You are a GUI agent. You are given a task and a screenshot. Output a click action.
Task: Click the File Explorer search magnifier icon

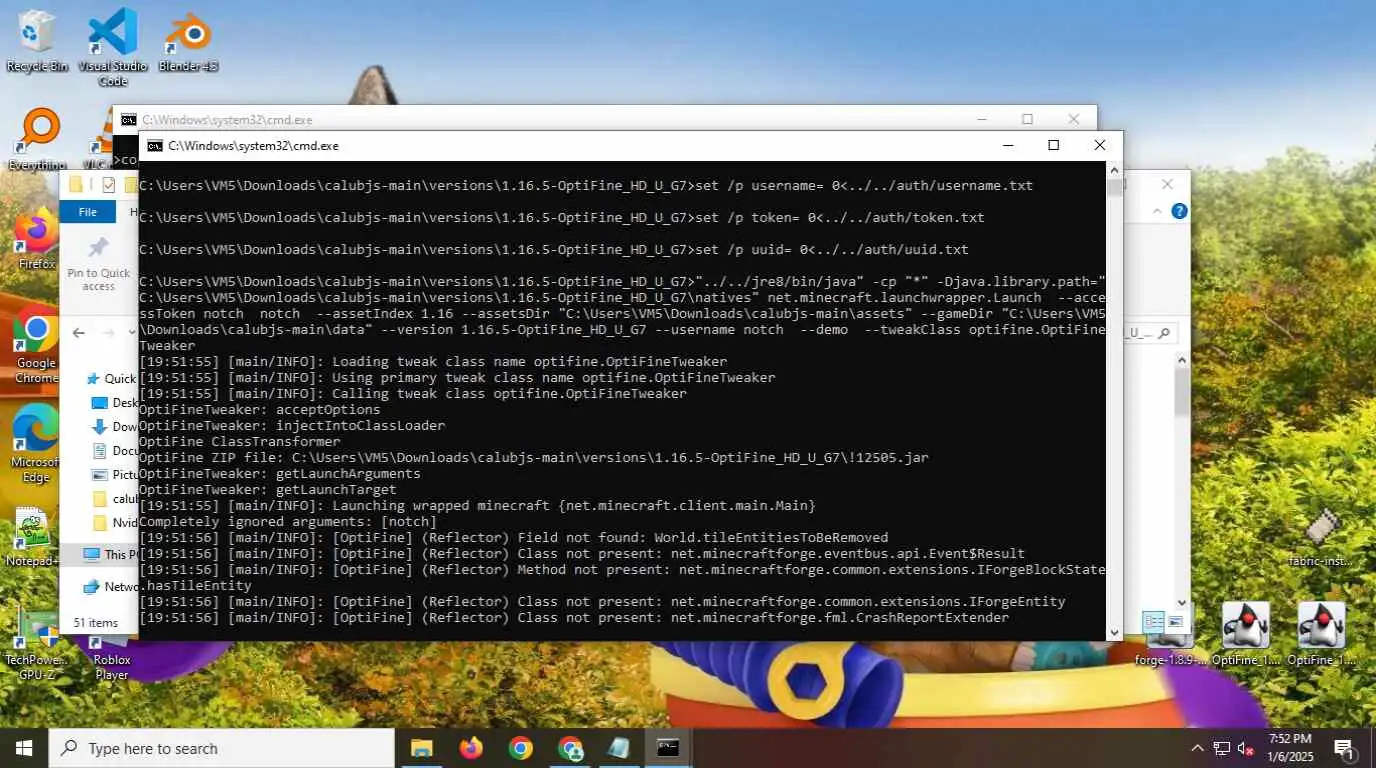point(1166,333)
